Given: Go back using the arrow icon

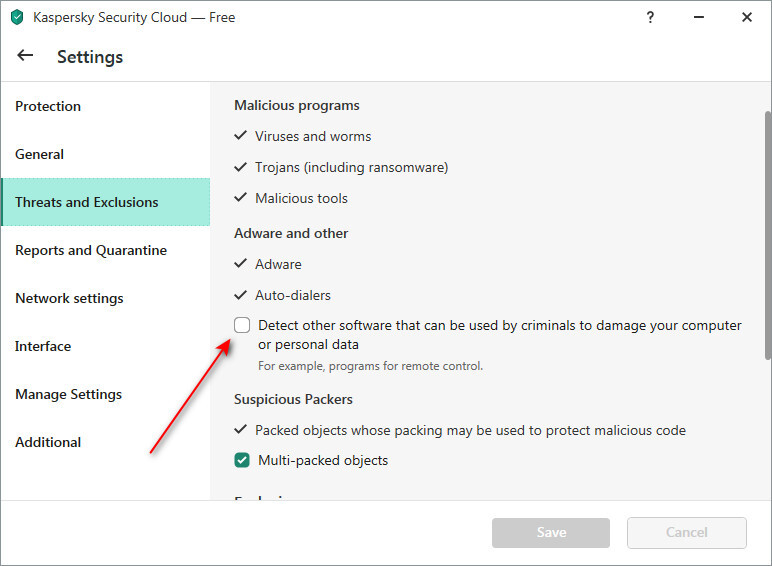Looking at the screenshot, I should click(x=25, y=55).
